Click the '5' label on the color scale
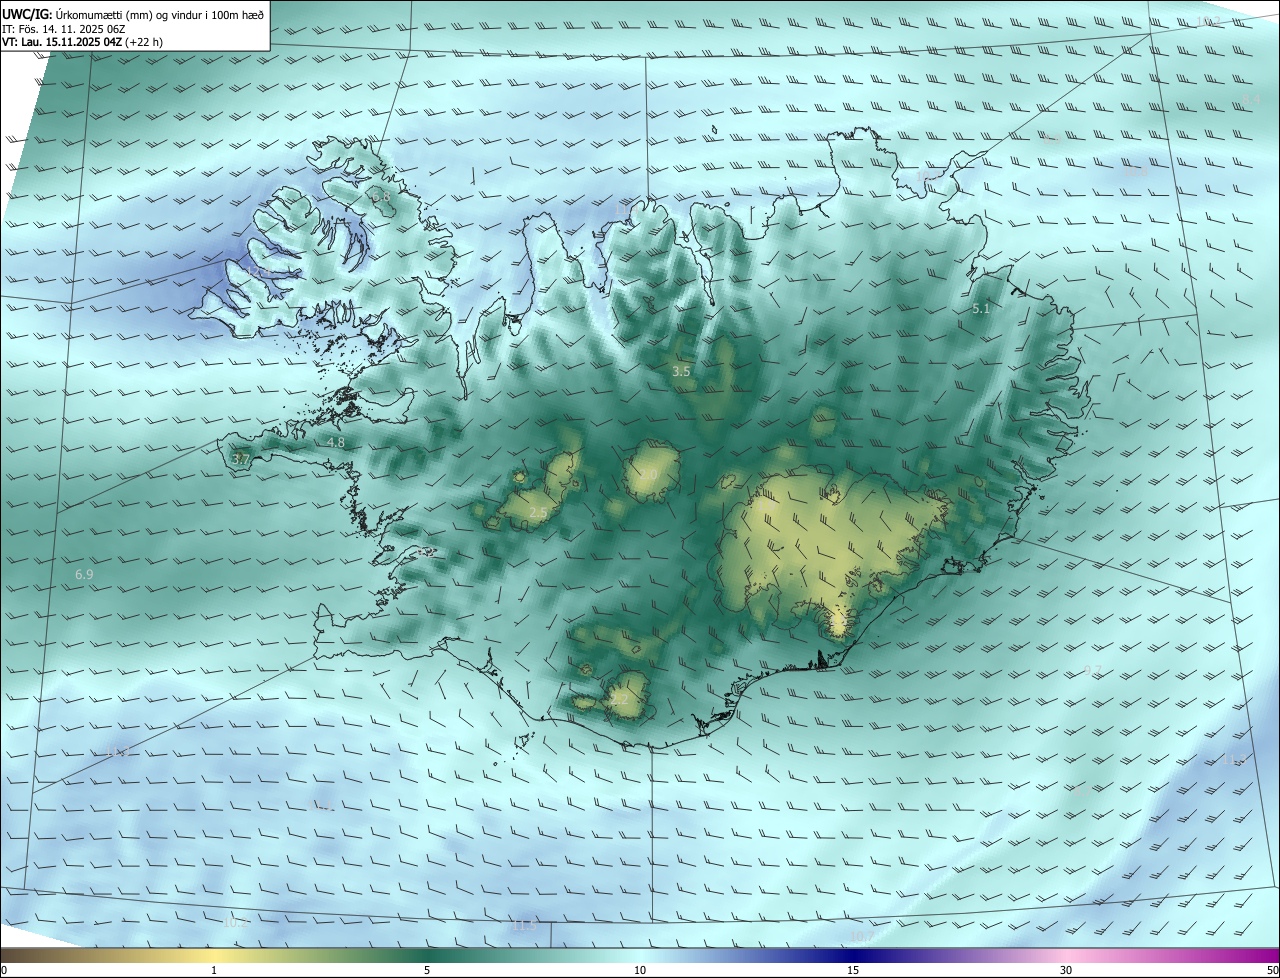Viewport: 1280px width, 978px height. pos(427,970)
